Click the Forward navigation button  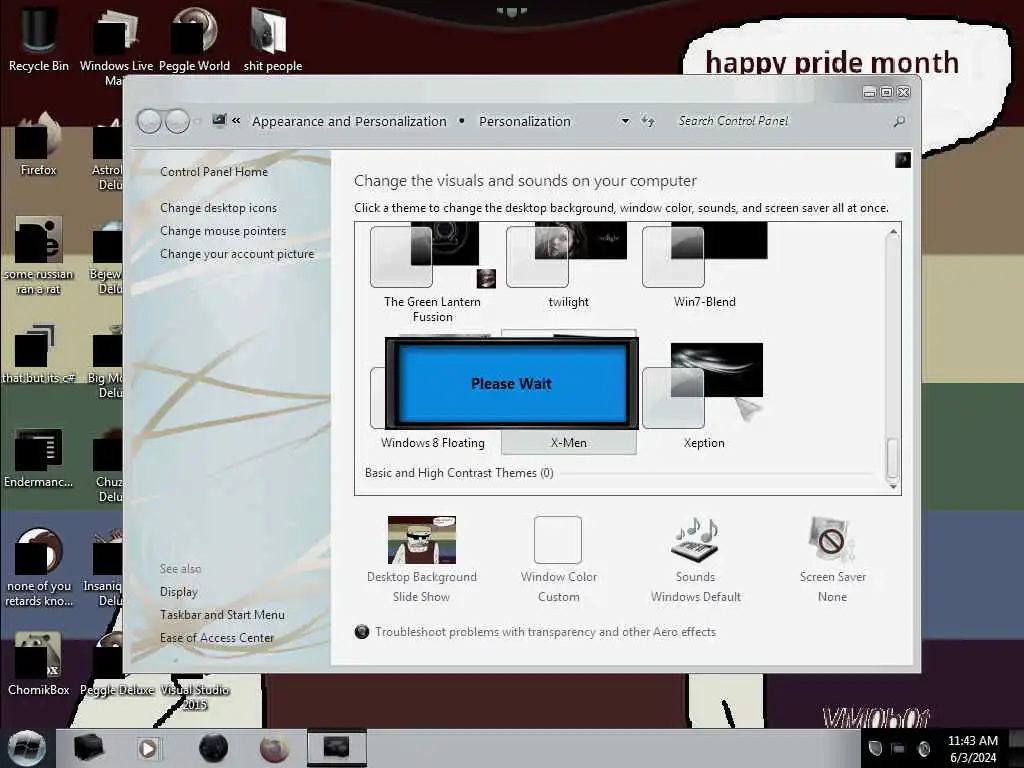coord(177,121)
